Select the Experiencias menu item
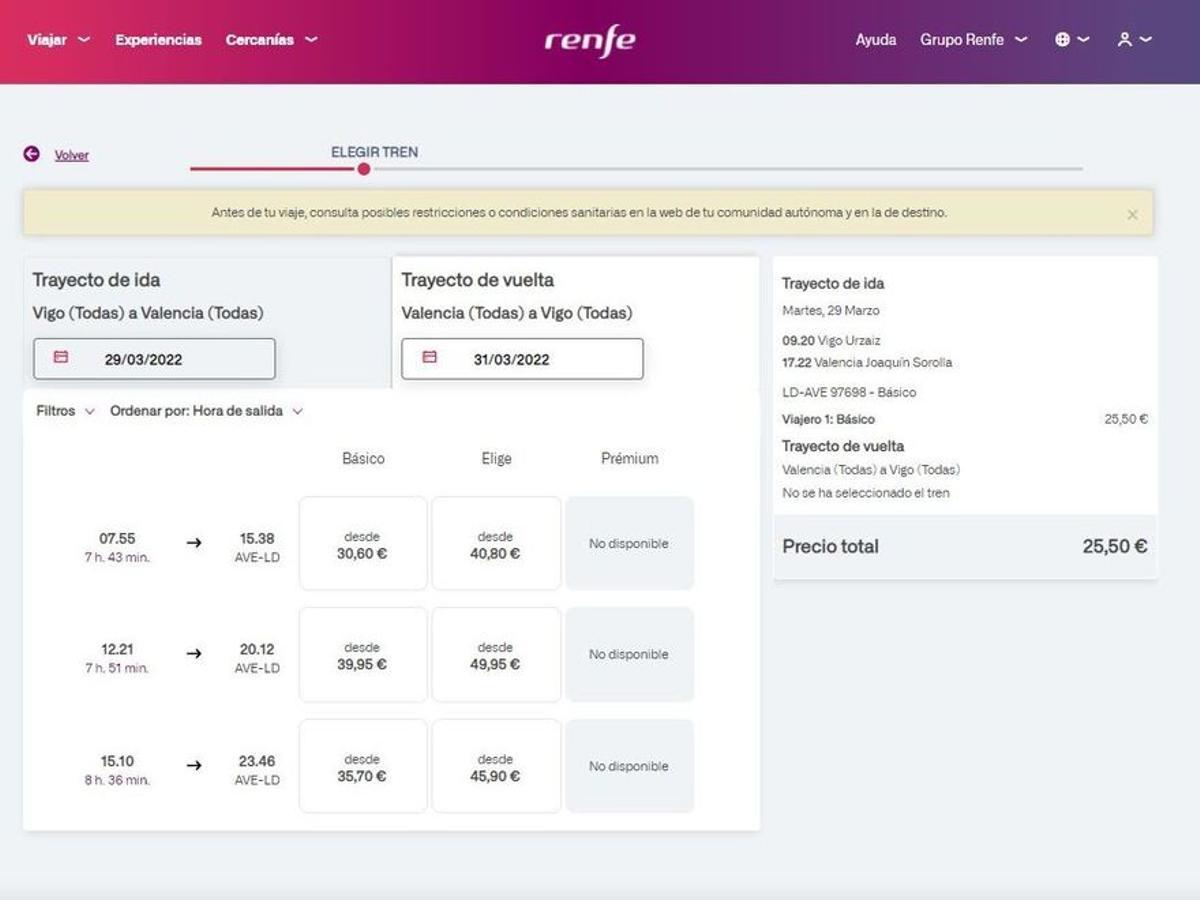The width and height of the screenshot is (1200, 900). coord(157,39)
